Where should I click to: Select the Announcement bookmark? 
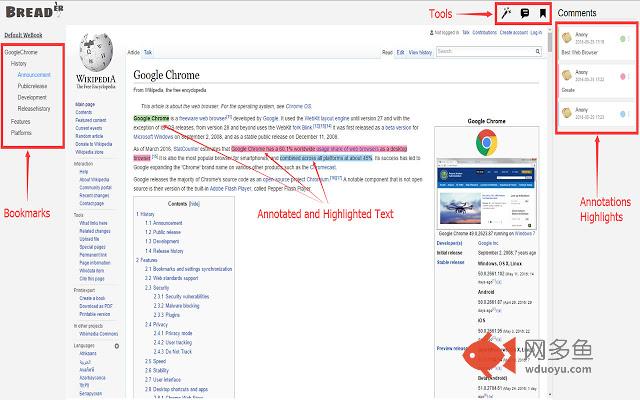coord(34,75)
